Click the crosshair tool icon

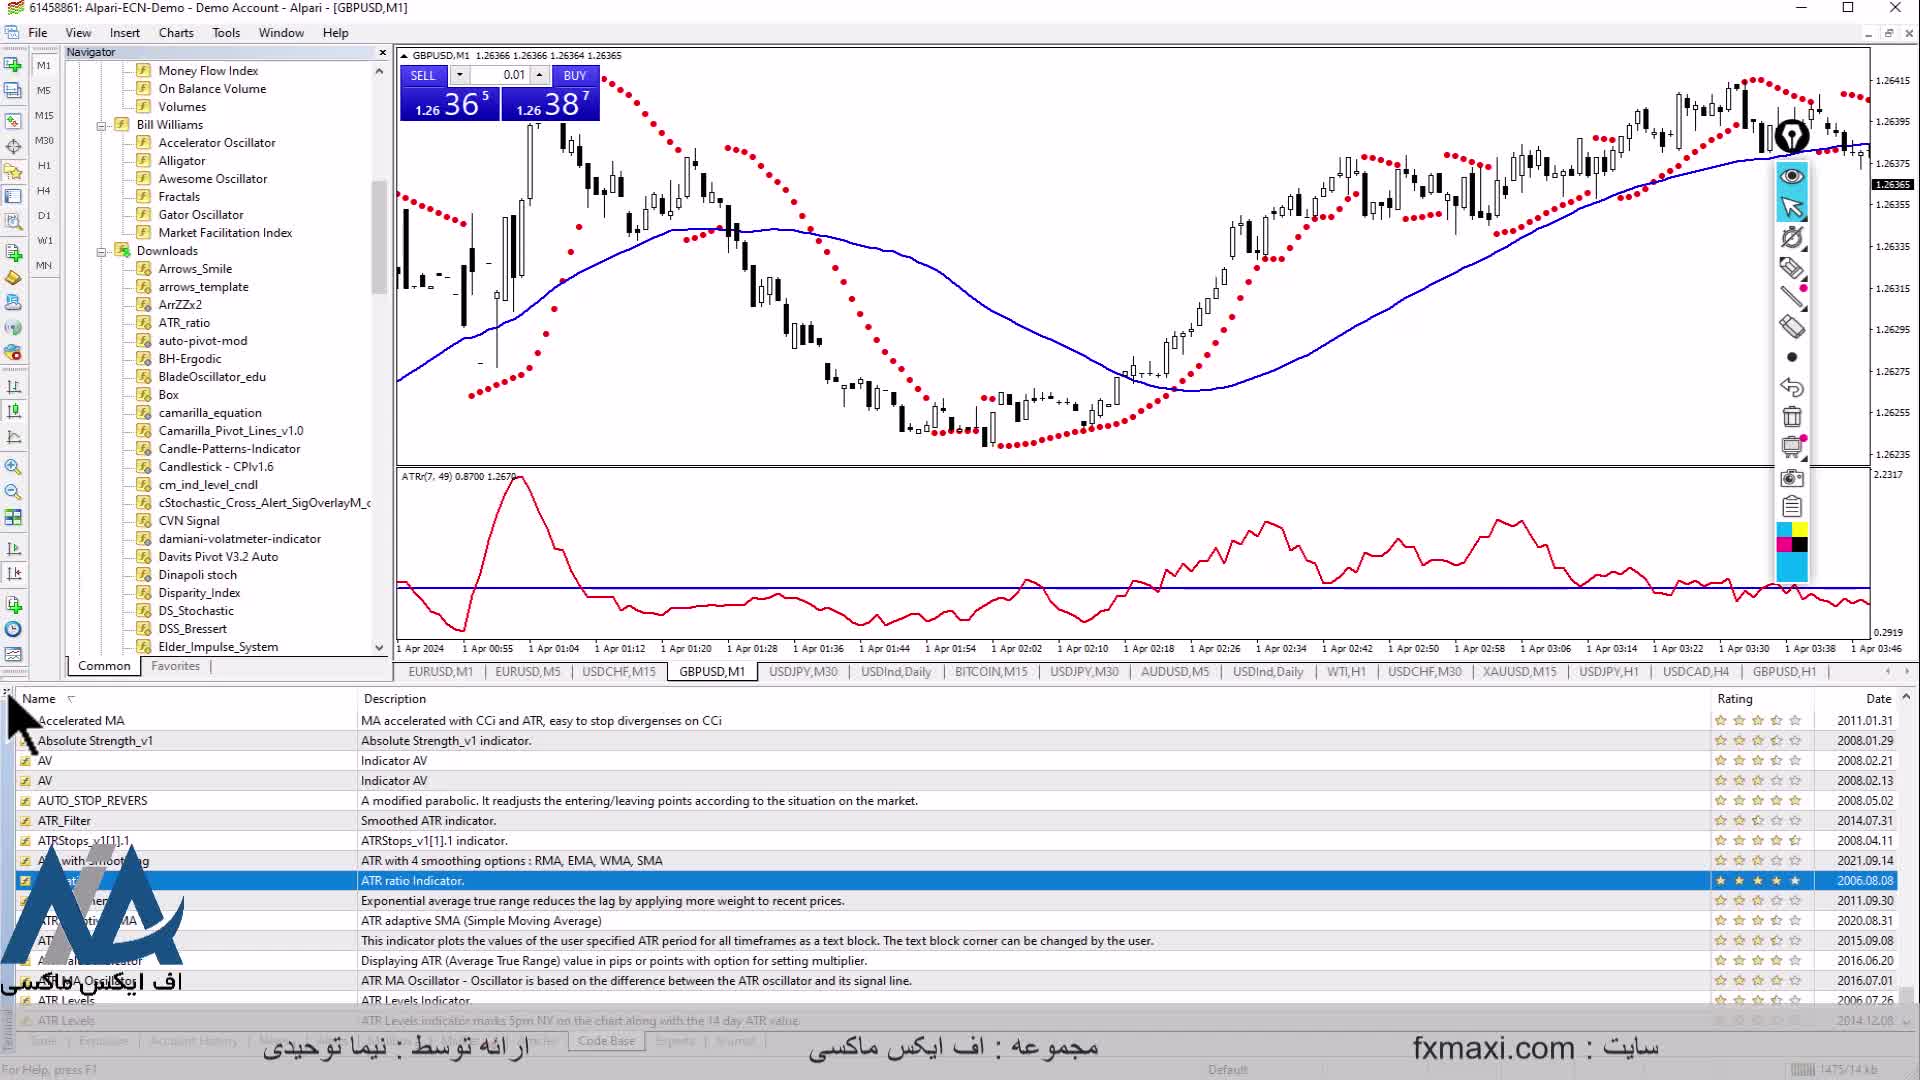coord(13,146)
